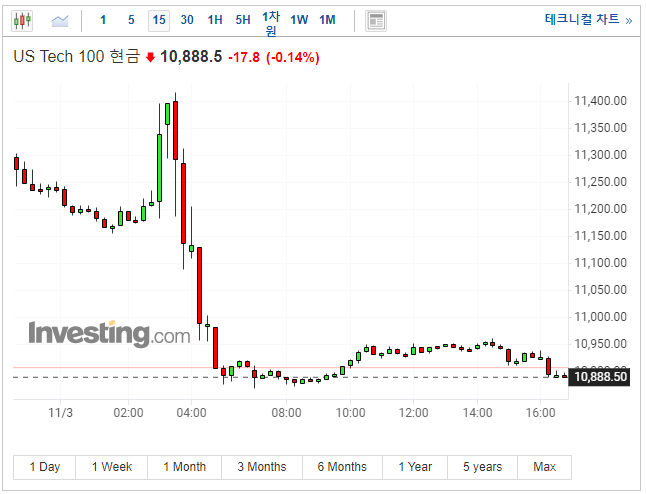The image size is (646, 494).
Task: Choose the 1W interval
Action: pos(299,20)
